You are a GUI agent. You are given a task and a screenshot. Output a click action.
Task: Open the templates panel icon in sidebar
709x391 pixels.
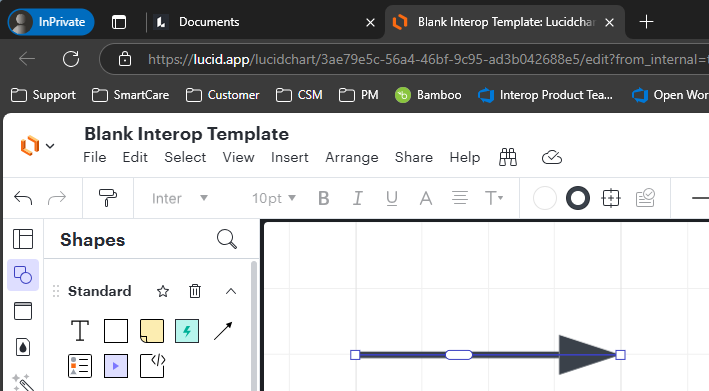click(x=23, y=239)
